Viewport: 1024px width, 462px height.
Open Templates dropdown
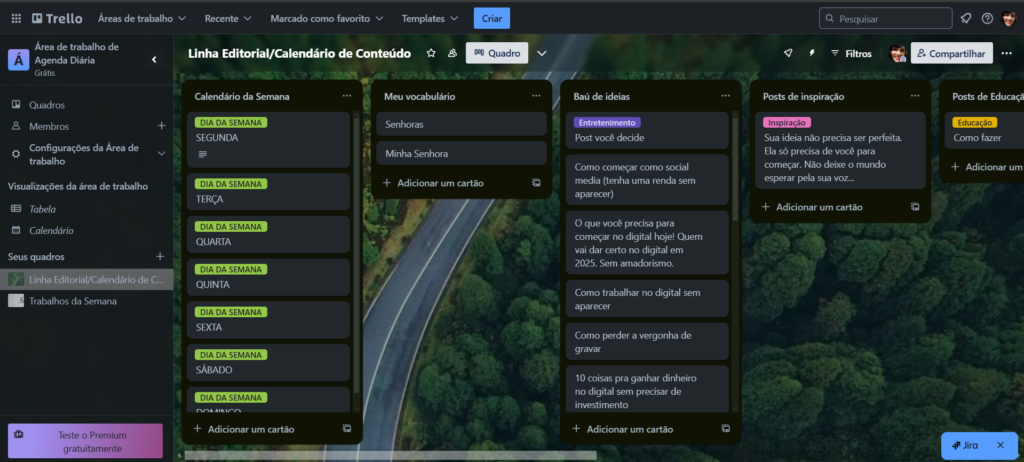click(431, 18)
